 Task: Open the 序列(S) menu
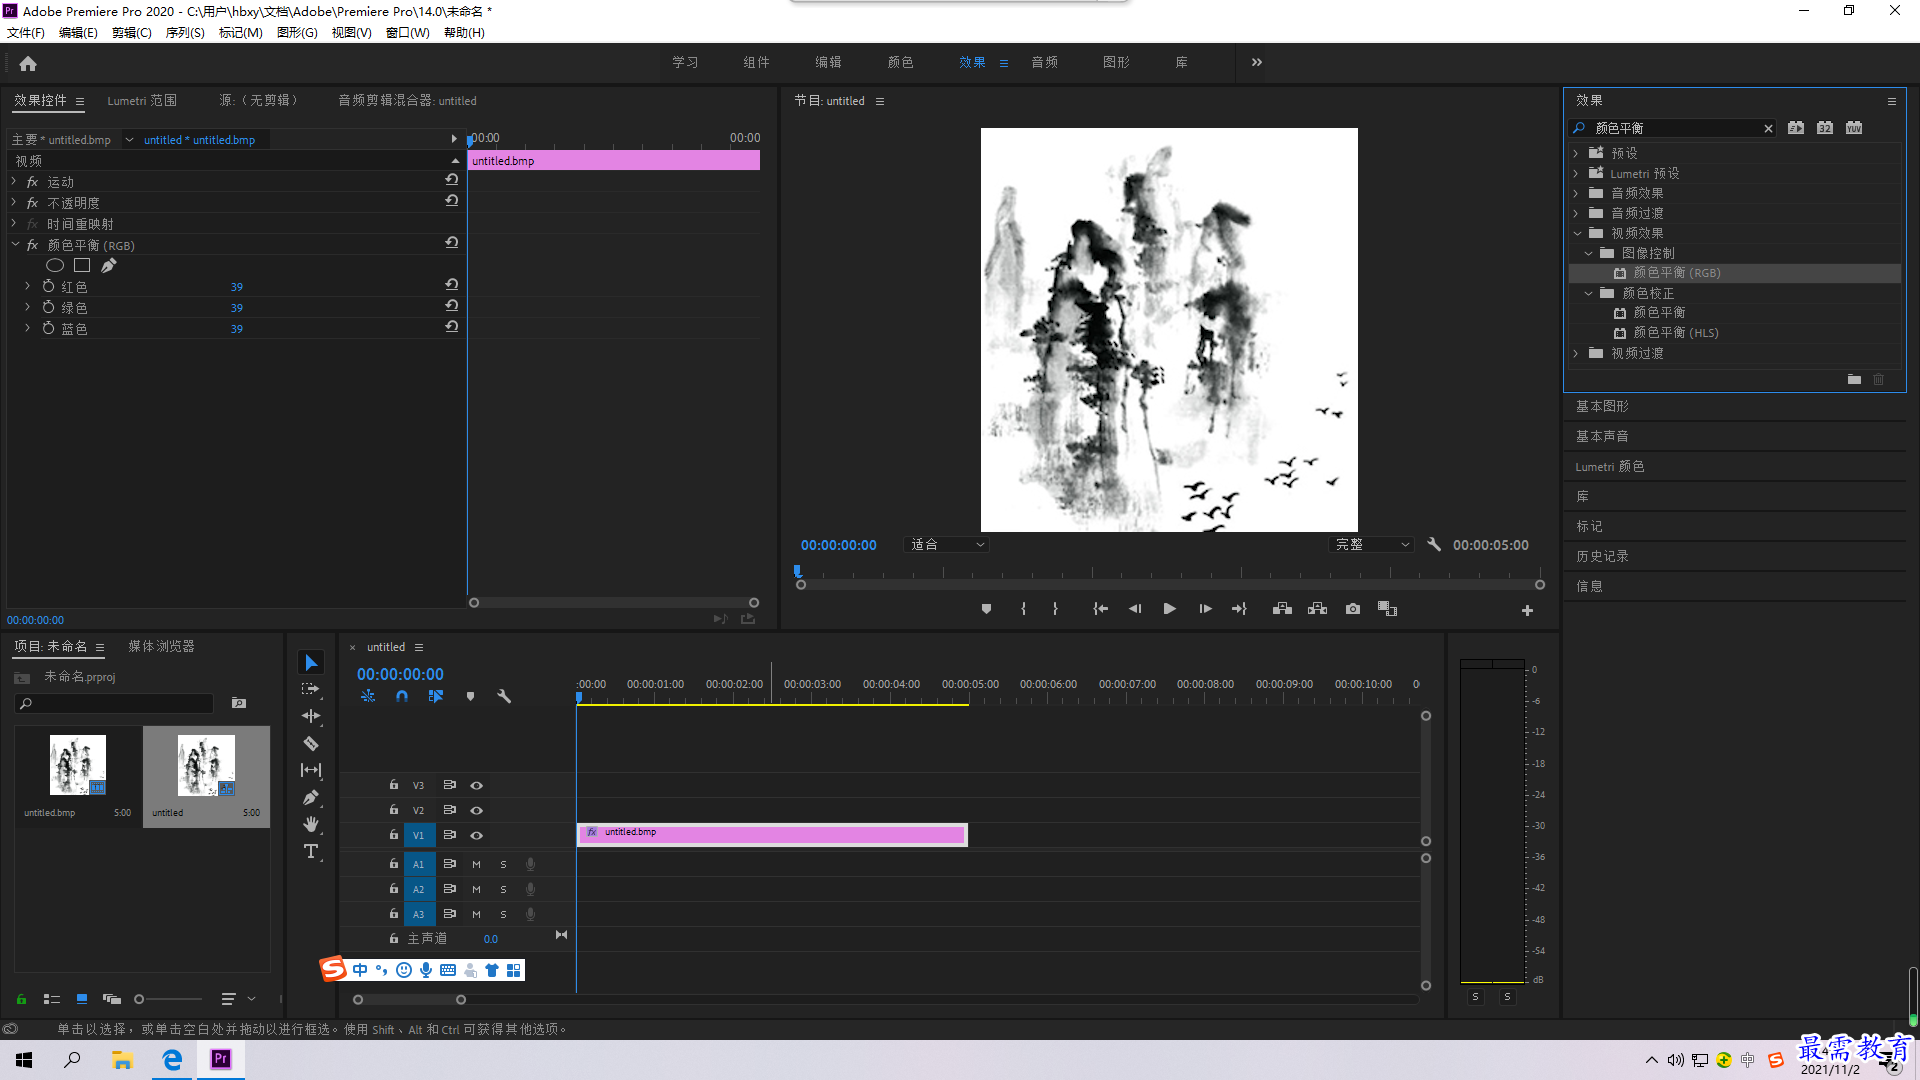(185, 33)
